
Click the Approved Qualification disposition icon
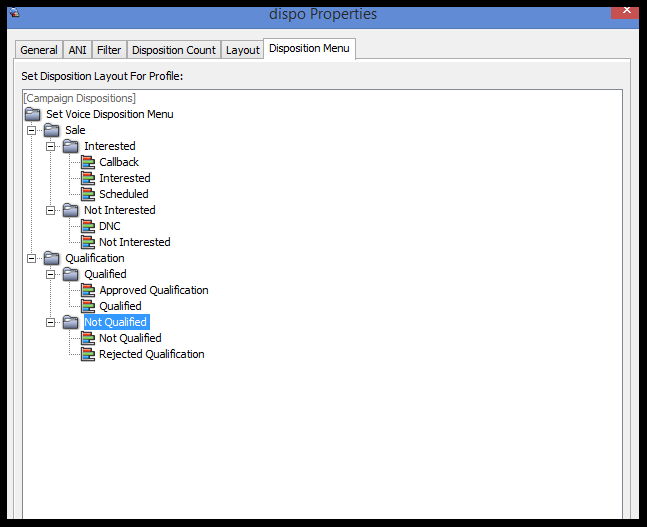88,291
